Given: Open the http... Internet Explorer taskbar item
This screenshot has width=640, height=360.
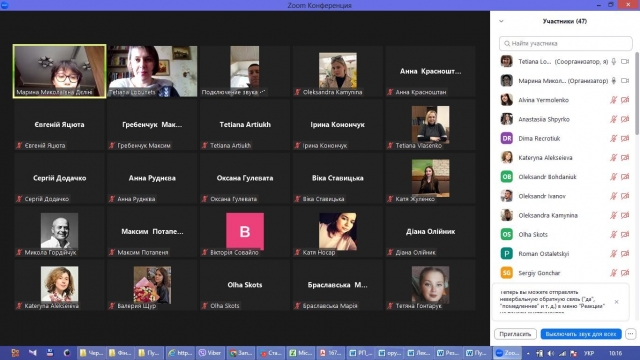Looking at the screenshot, I should 180,353.
